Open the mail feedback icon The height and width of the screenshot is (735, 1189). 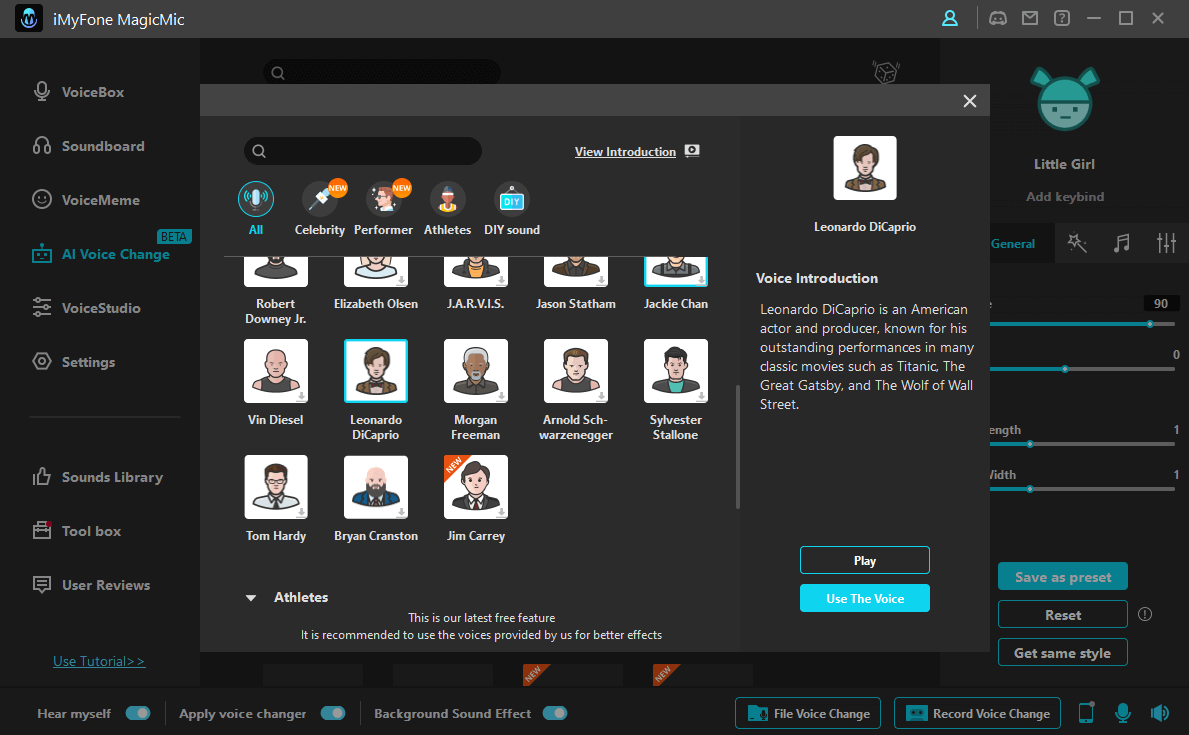pos(1030,18)
